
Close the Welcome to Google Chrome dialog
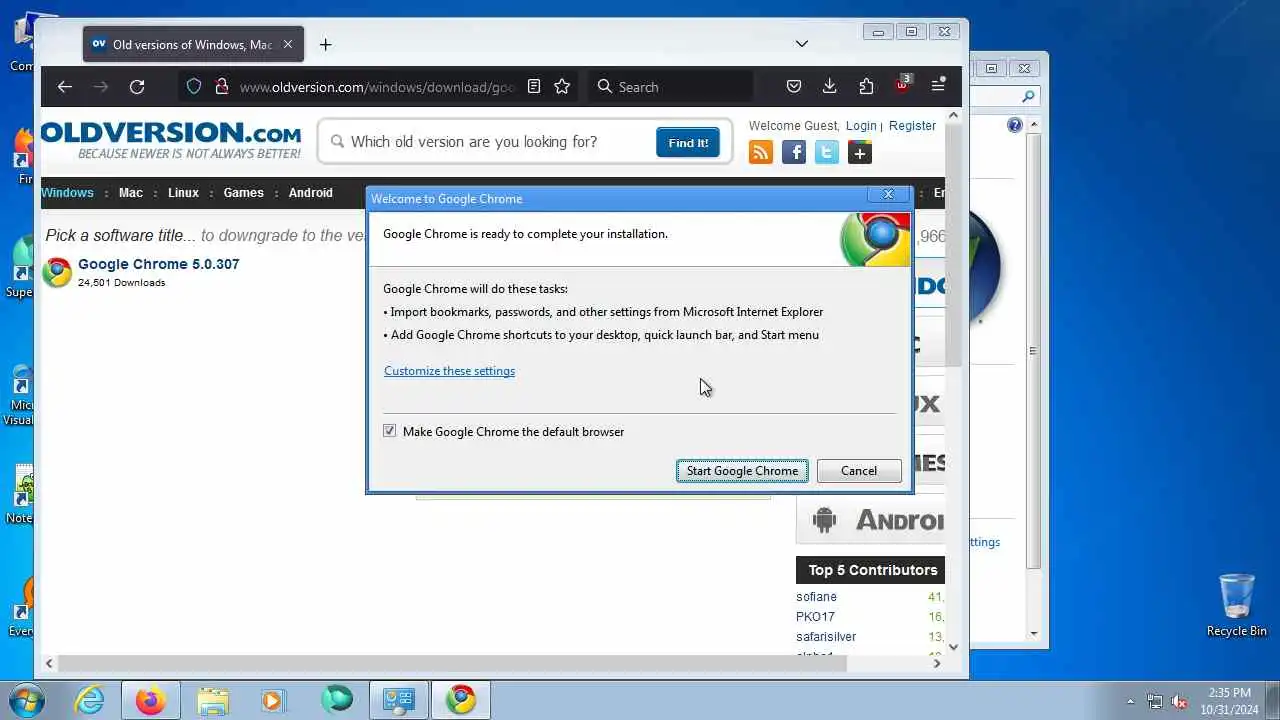click(x=888, y=195)
